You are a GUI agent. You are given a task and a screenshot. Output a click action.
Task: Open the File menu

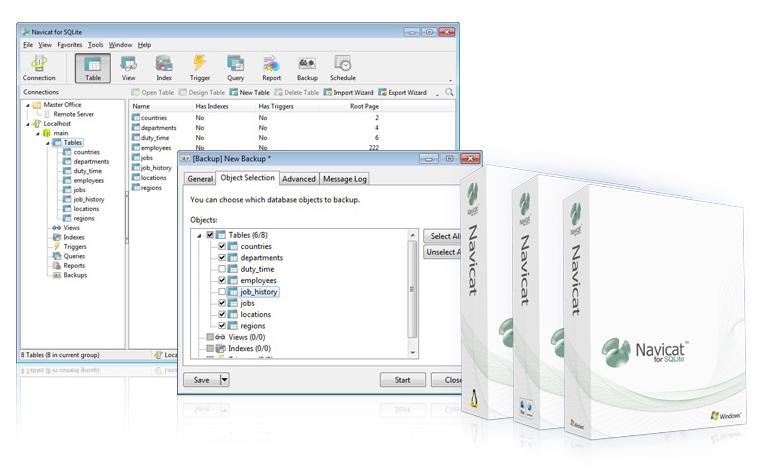coord(28,45)
